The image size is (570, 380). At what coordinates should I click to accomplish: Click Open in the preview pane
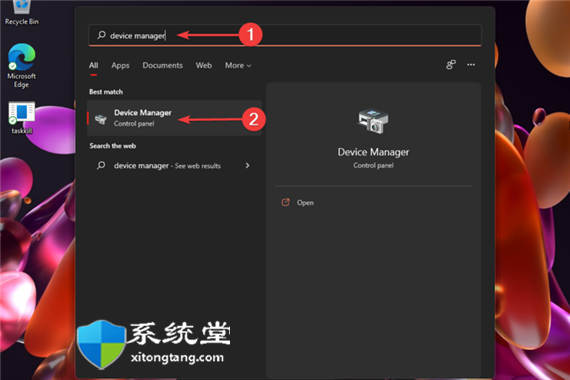305,203
